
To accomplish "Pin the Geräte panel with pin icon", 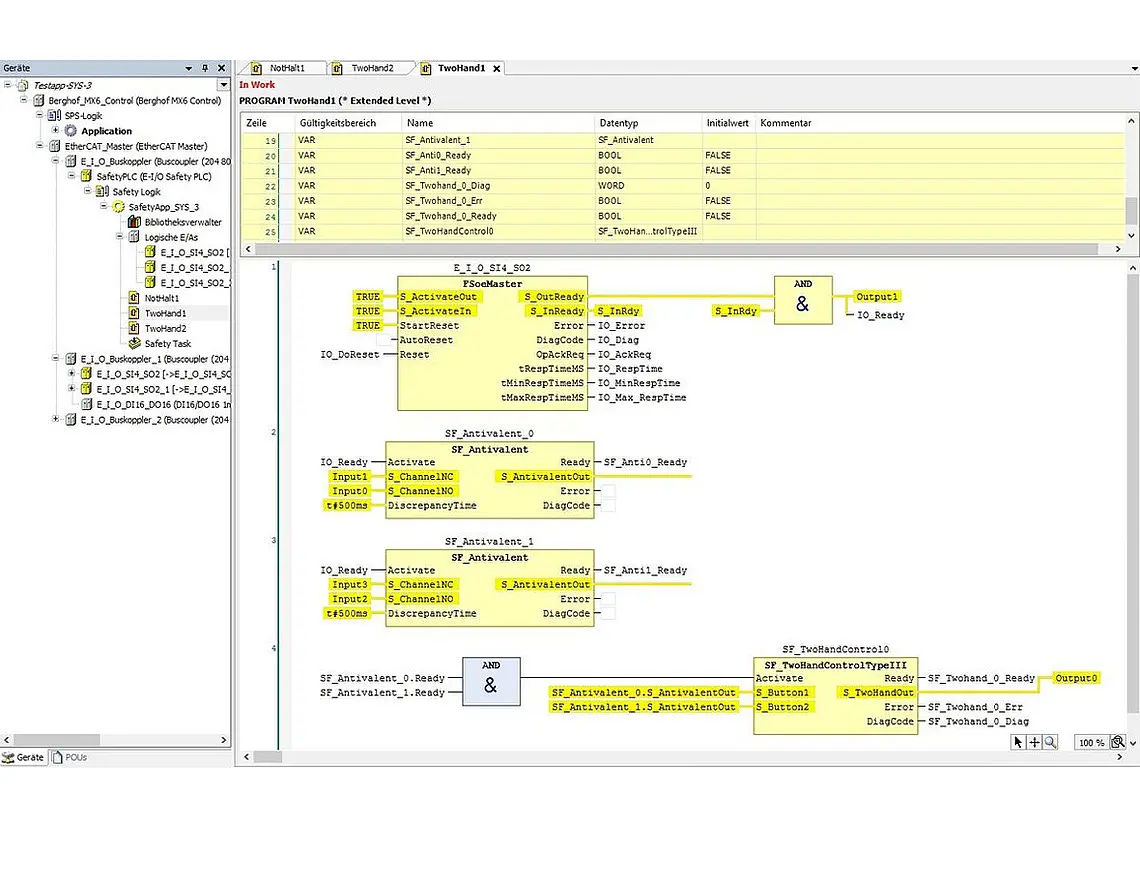I will 205,68.
